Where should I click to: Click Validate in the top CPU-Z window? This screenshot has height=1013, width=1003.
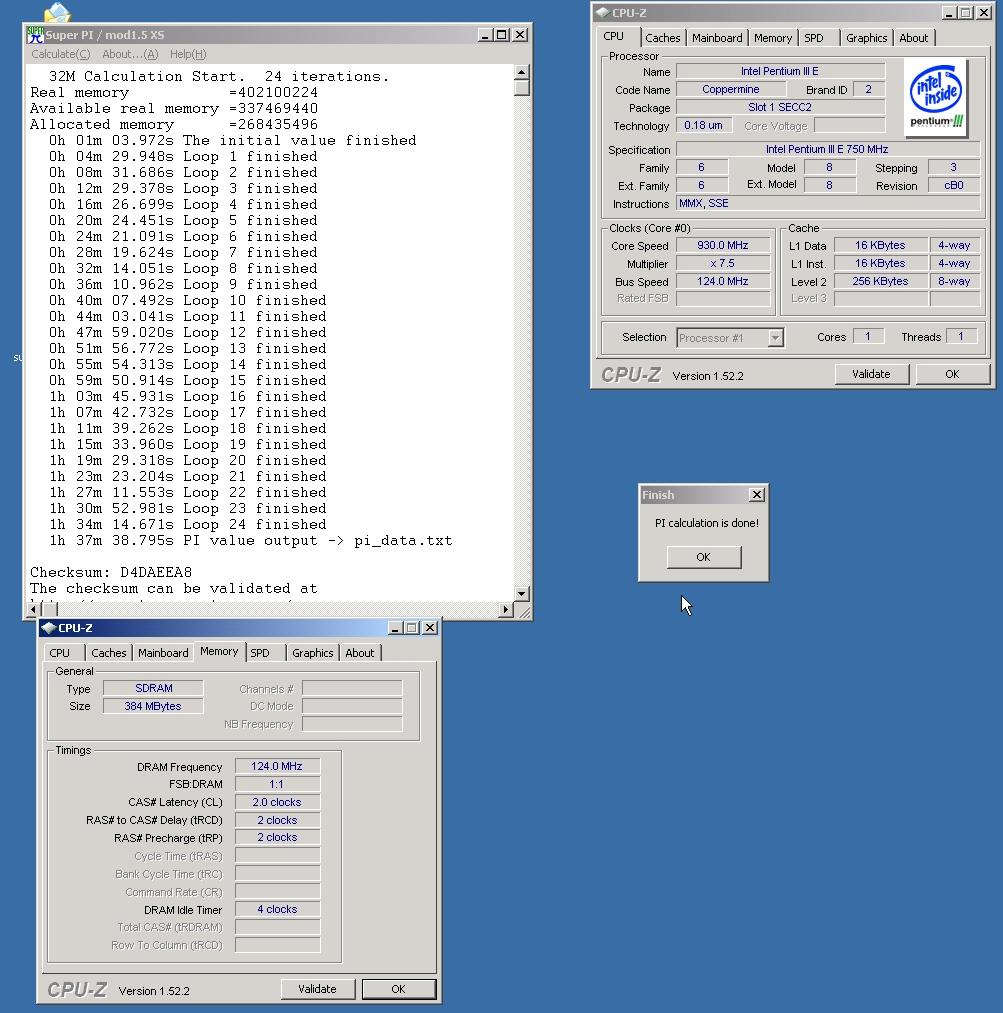(x=871, y=374)
